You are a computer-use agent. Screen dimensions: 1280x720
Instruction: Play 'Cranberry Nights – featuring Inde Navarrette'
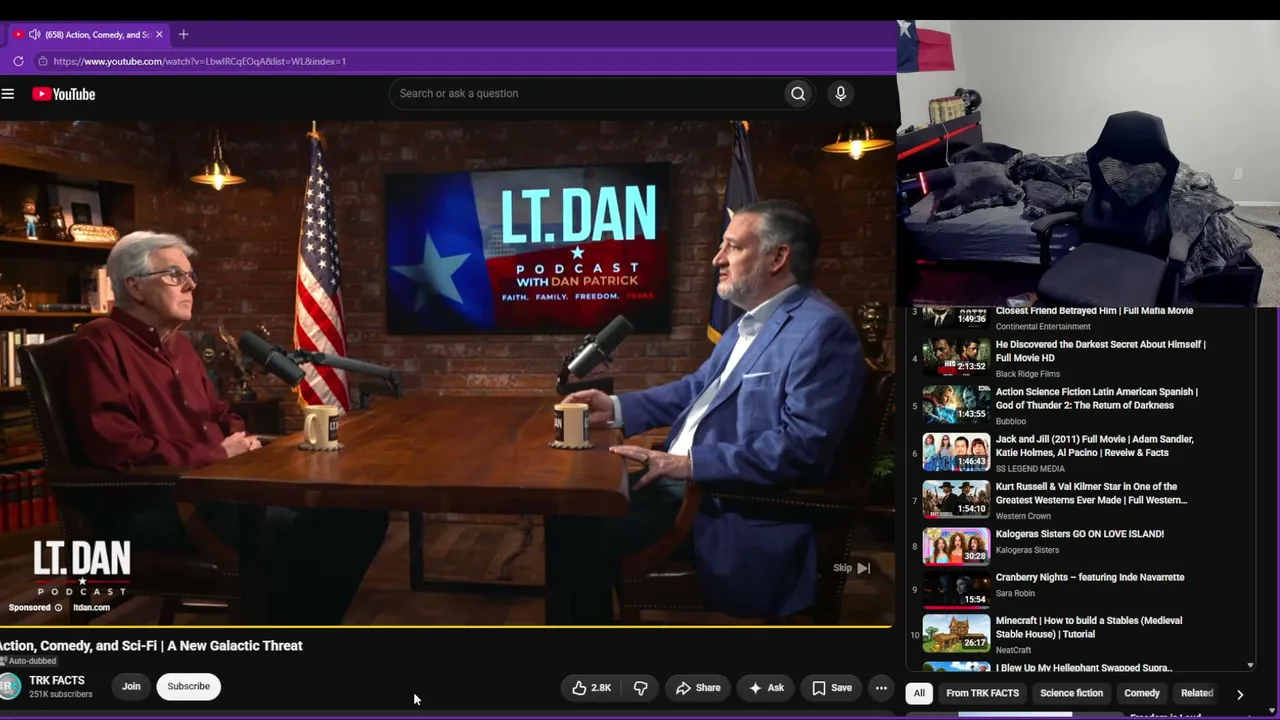pyautogui.click(x=1090, y=577)
